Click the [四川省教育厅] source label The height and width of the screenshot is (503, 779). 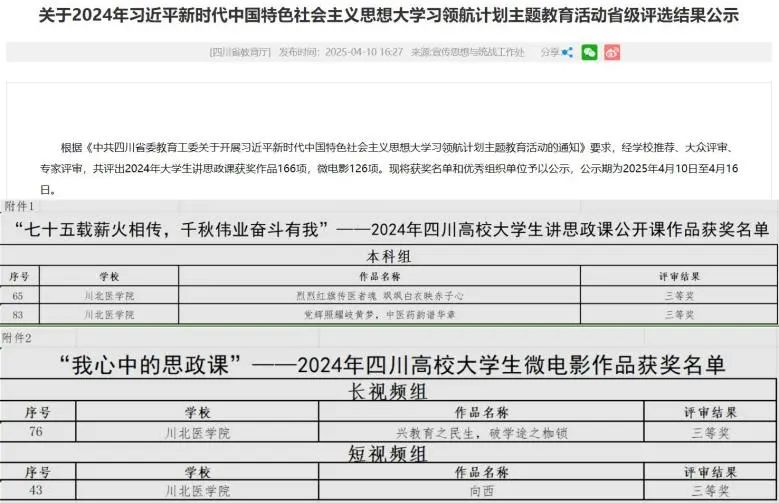point(240,52)
